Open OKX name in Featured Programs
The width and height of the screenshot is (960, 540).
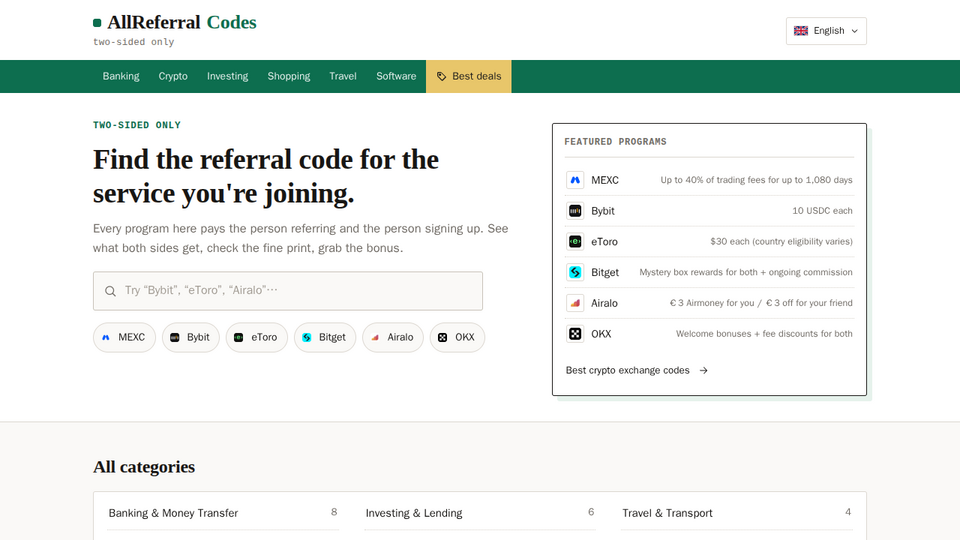click(x=601, y=334)
